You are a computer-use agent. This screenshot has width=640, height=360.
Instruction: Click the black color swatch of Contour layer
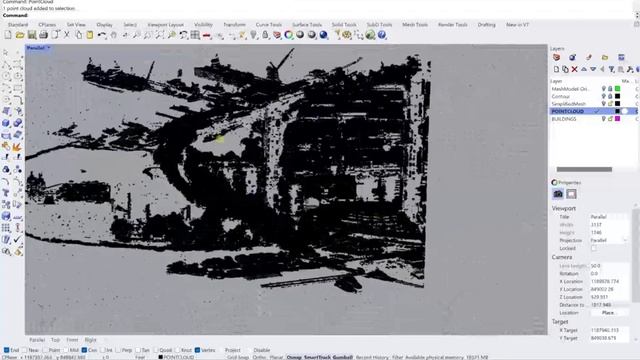(x=618, y=96)
